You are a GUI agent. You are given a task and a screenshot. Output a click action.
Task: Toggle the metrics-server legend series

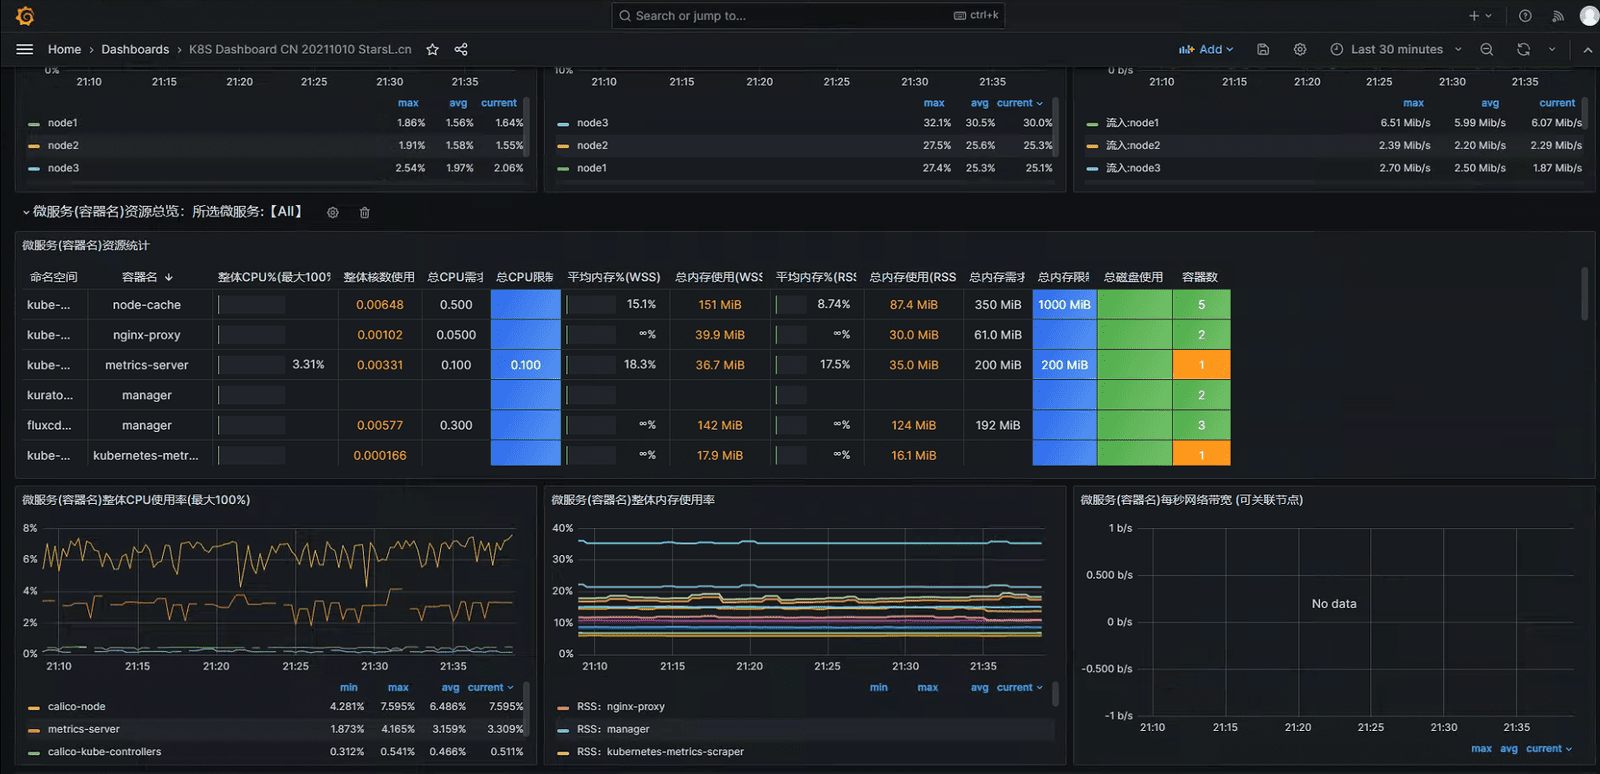pyautogui.click(x=83, y=729)
